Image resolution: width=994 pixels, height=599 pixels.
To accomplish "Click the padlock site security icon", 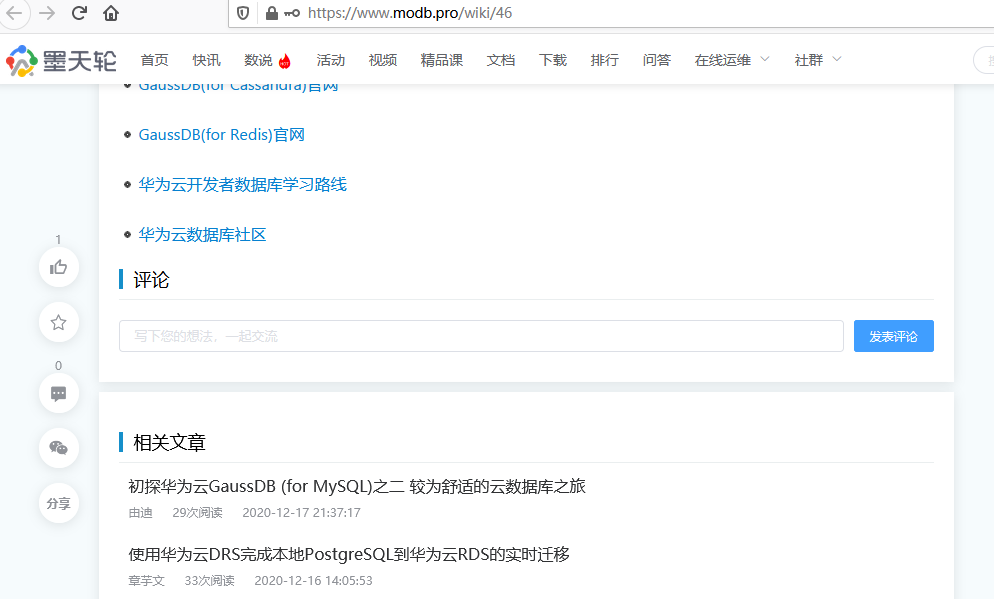I will click(x=271, y=13).
